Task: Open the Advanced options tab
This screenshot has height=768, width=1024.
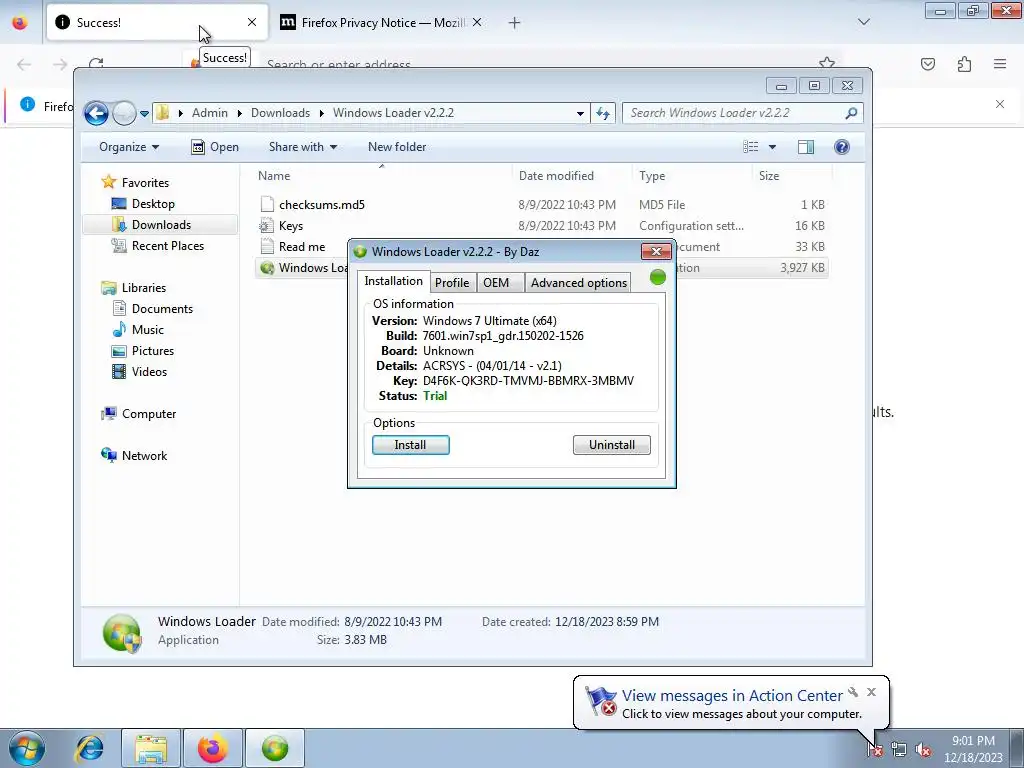Action: tap(579, 282)
